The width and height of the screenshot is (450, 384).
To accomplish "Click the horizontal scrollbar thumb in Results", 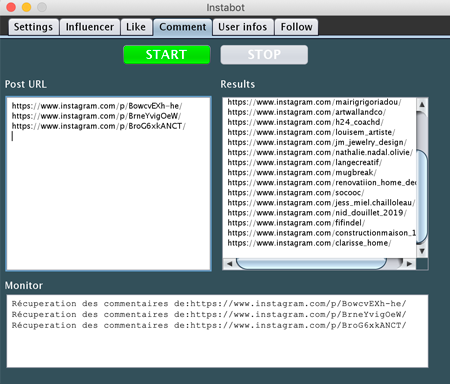I will 312,264.
